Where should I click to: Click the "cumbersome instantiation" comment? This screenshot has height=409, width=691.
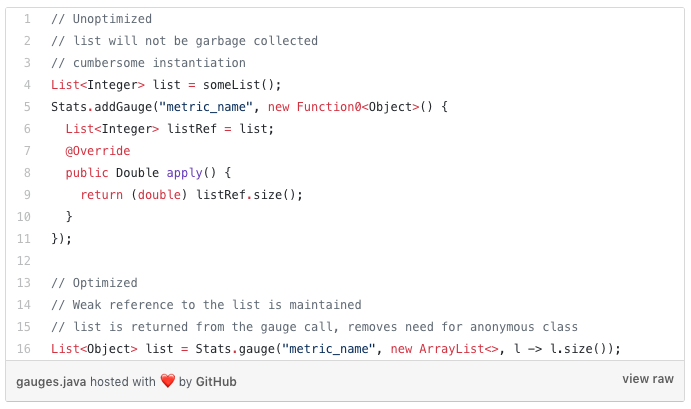click(148, 63)
